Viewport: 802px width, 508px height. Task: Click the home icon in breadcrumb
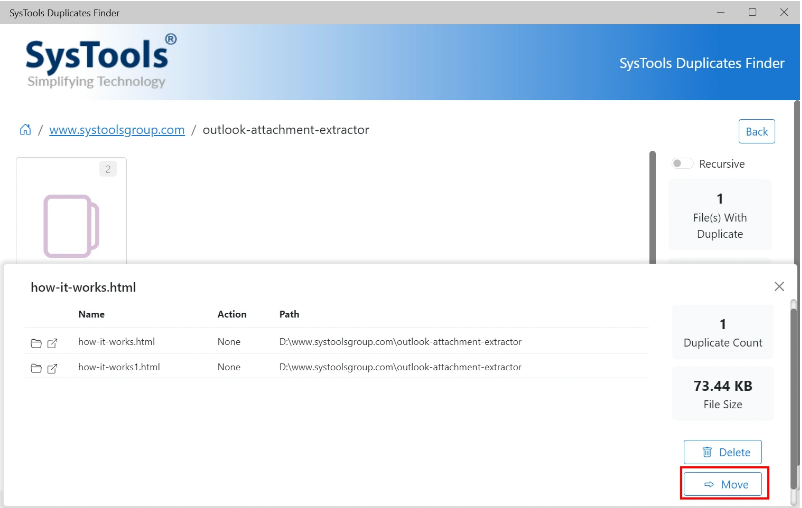25,130
